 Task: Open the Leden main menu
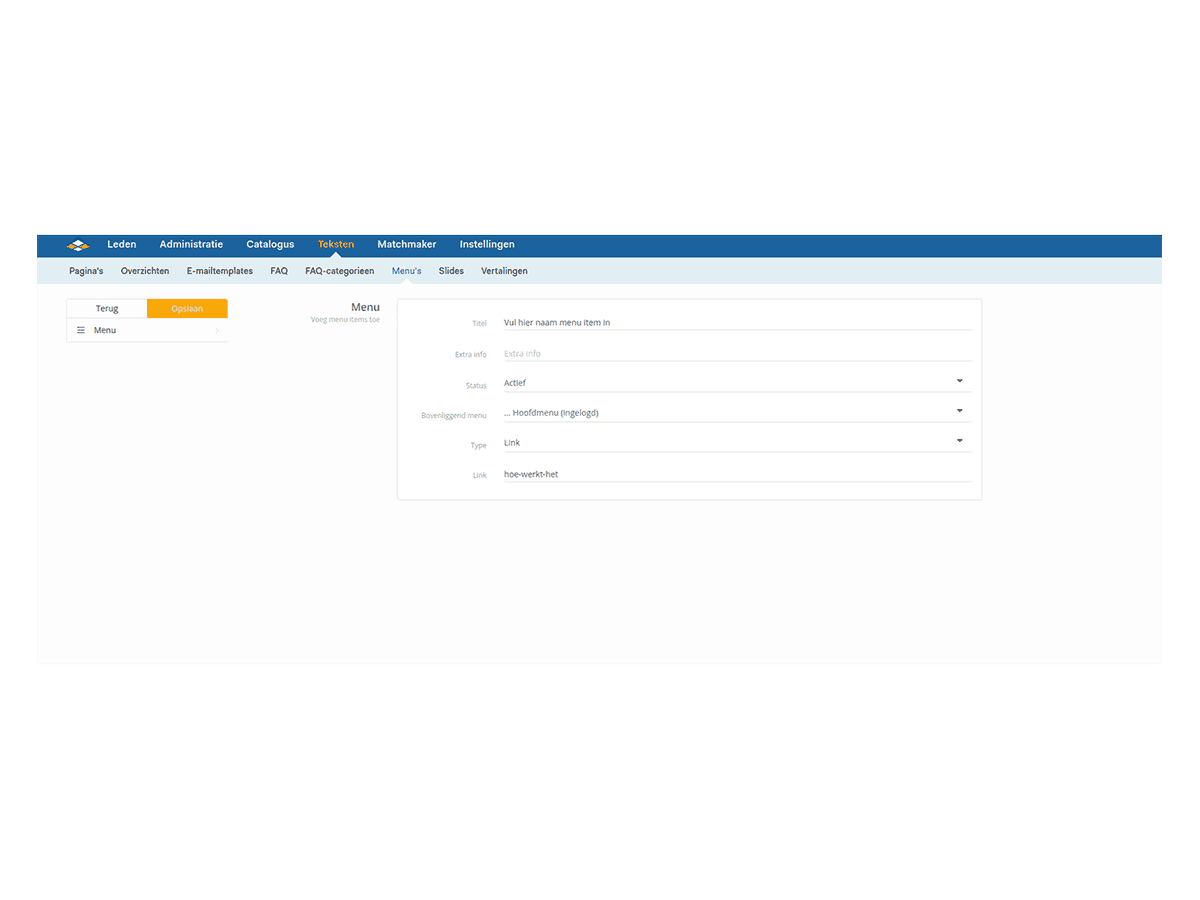(122, 245)
